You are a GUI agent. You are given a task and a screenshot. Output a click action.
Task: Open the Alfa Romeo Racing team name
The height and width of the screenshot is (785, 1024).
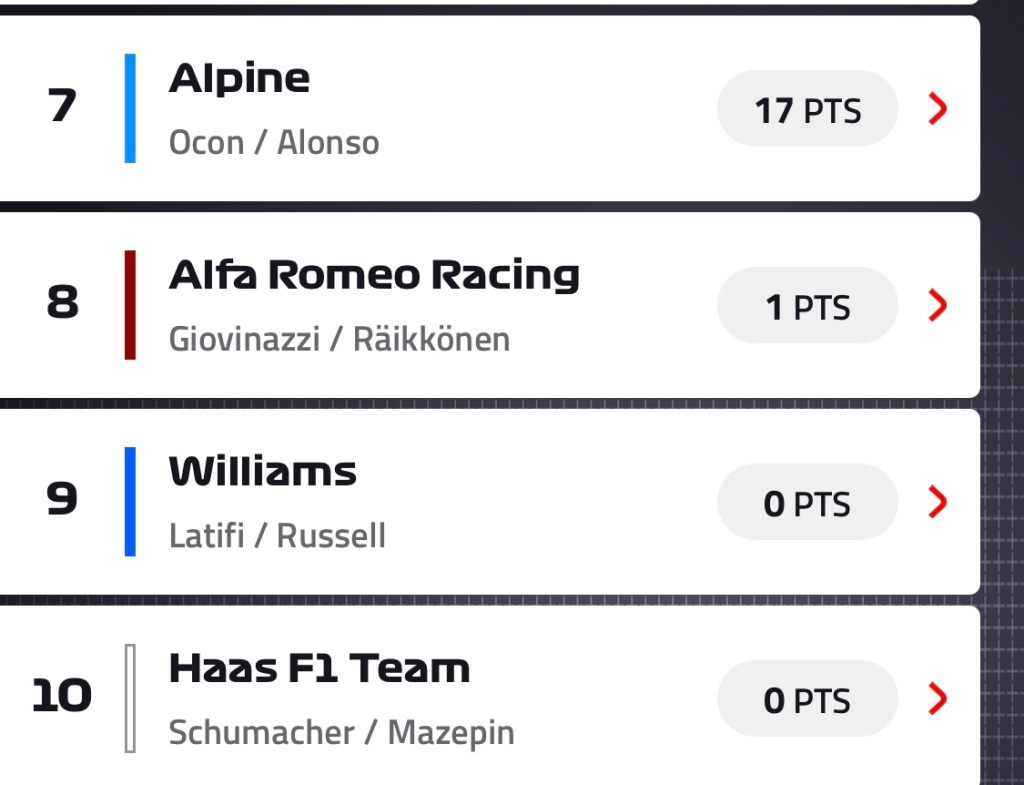(374, 275)
